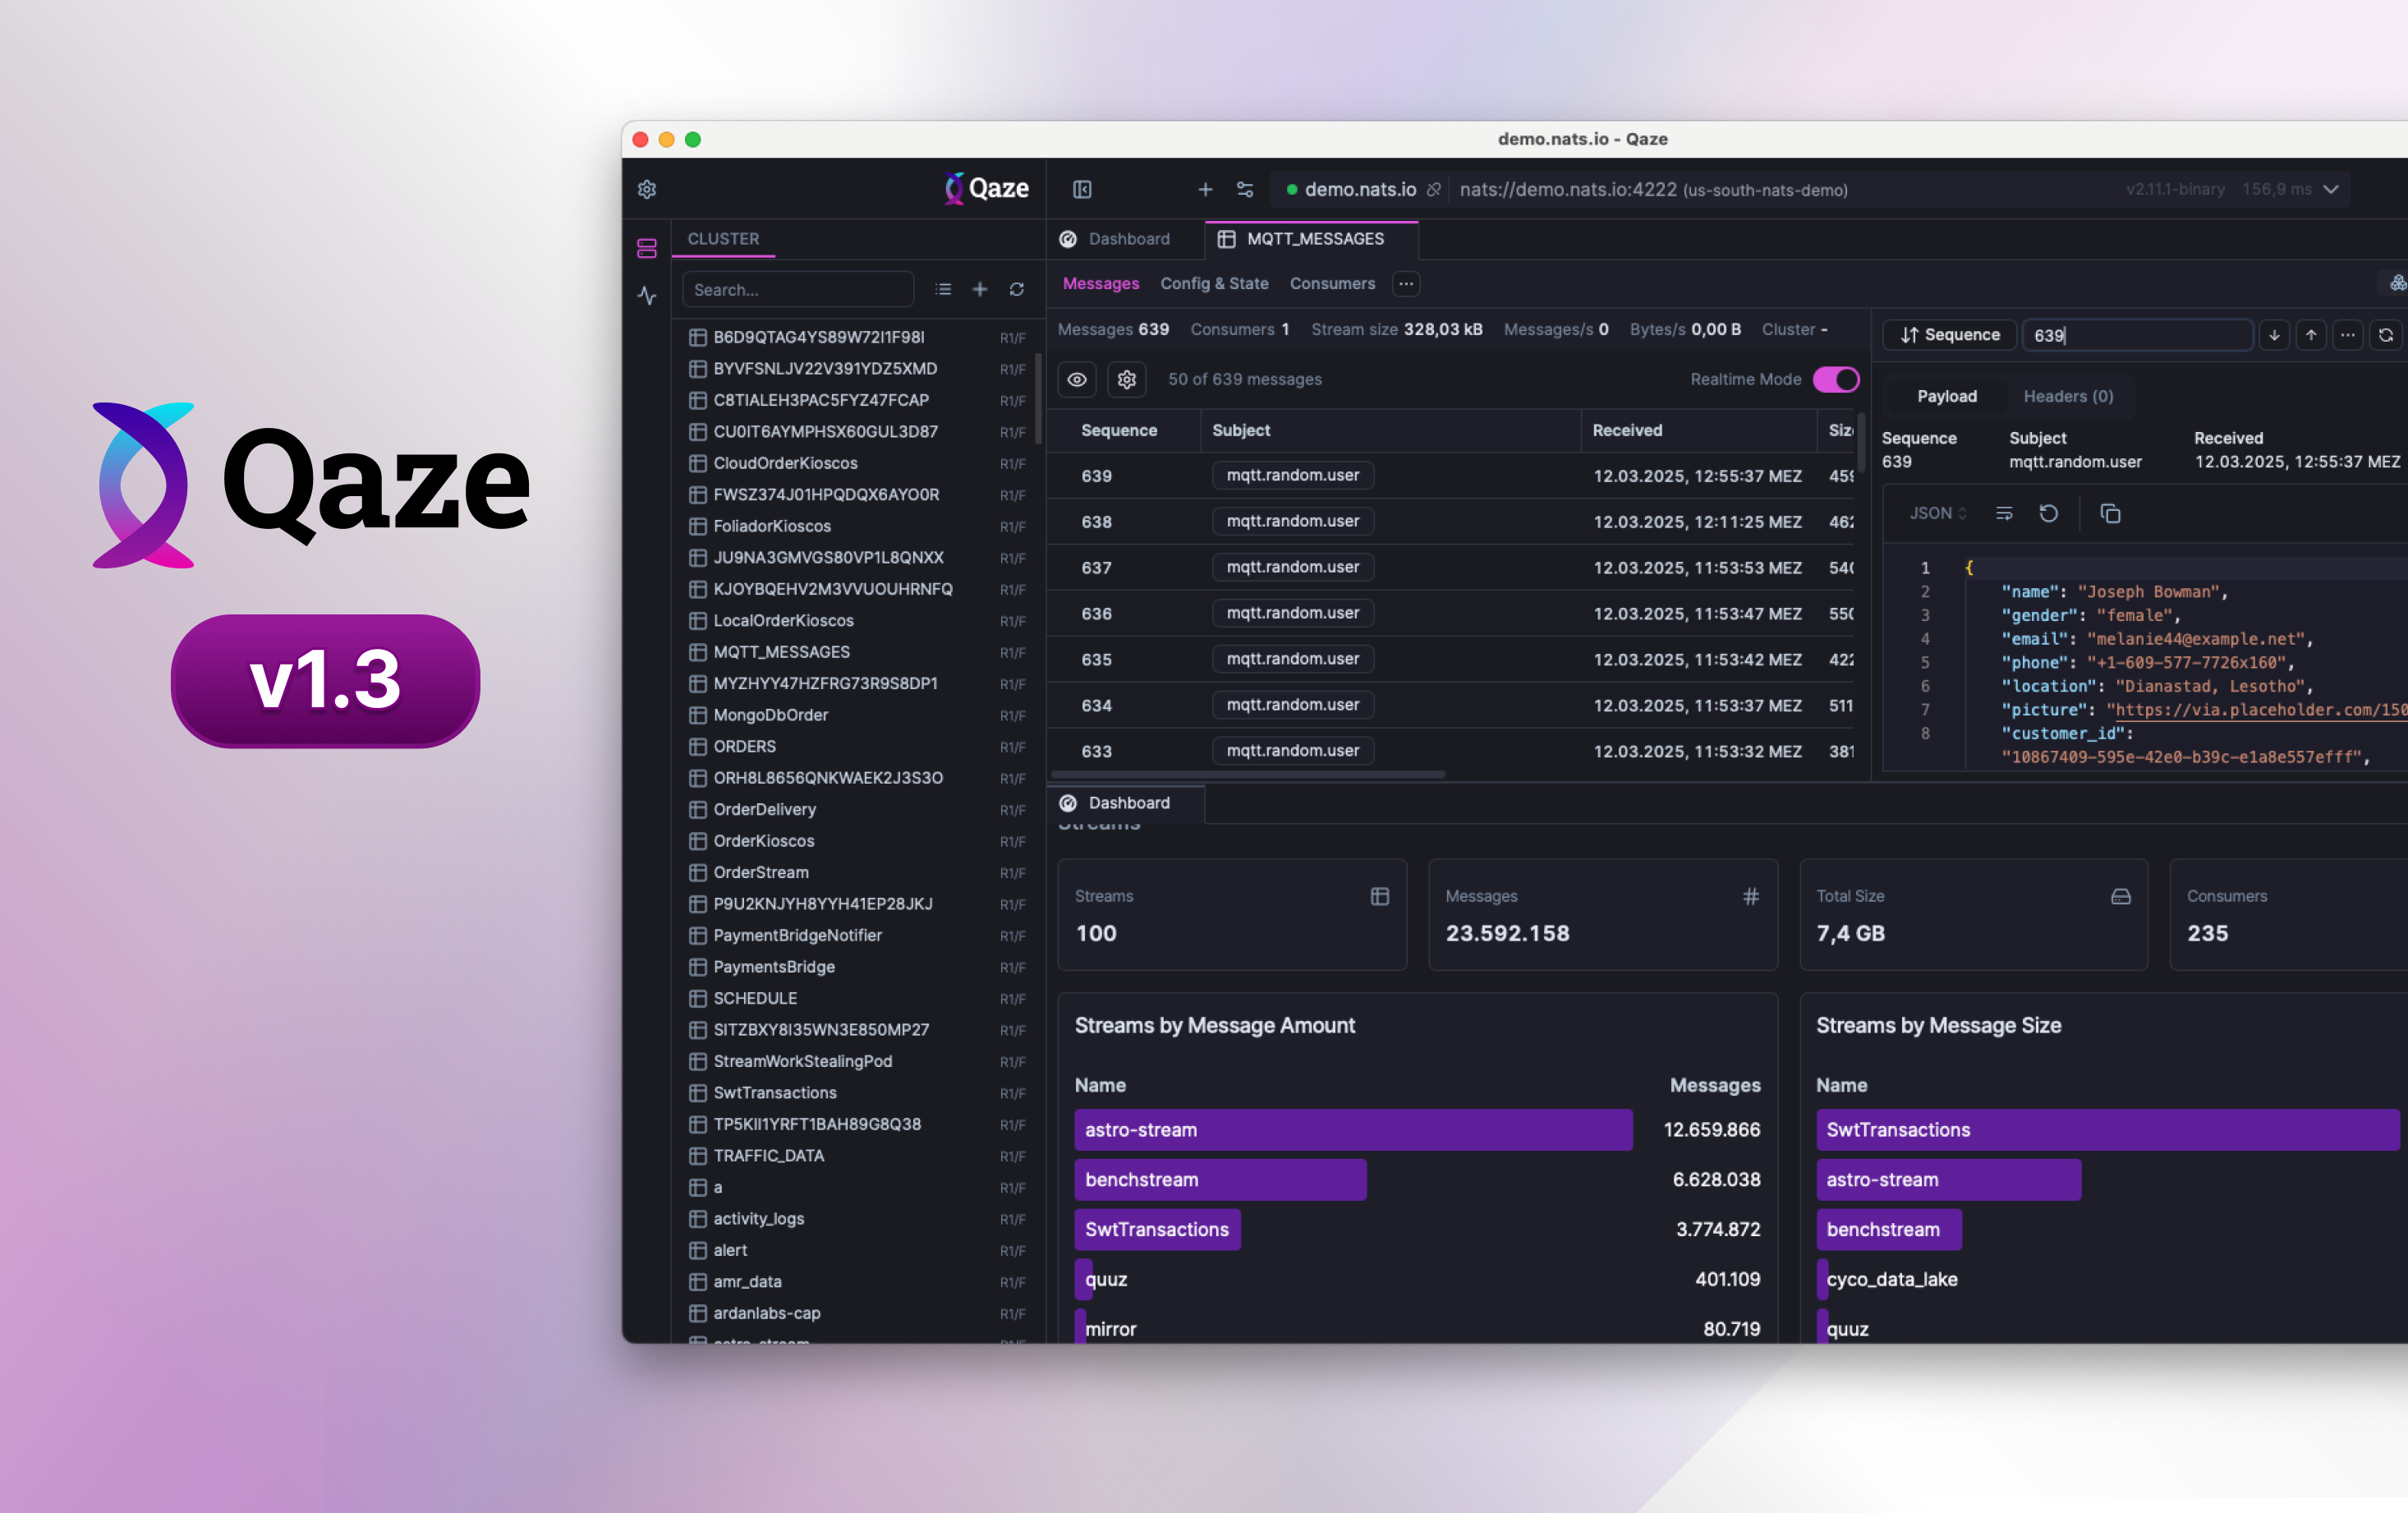Create a new connection with the plus icon

coord(1204,189)
